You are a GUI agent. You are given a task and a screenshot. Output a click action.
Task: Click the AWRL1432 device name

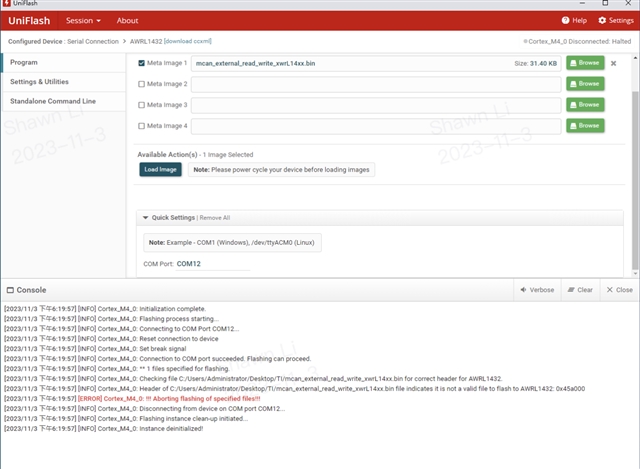pos(146,41)
